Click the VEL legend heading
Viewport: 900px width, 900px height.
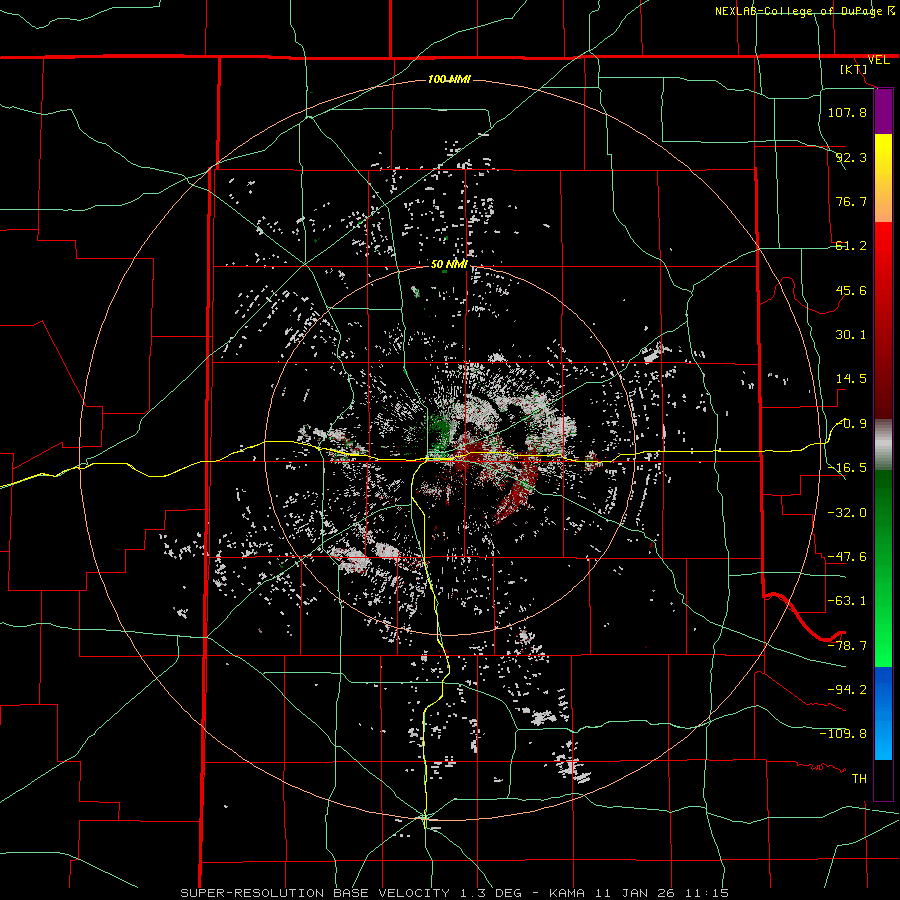pos(878,60)
